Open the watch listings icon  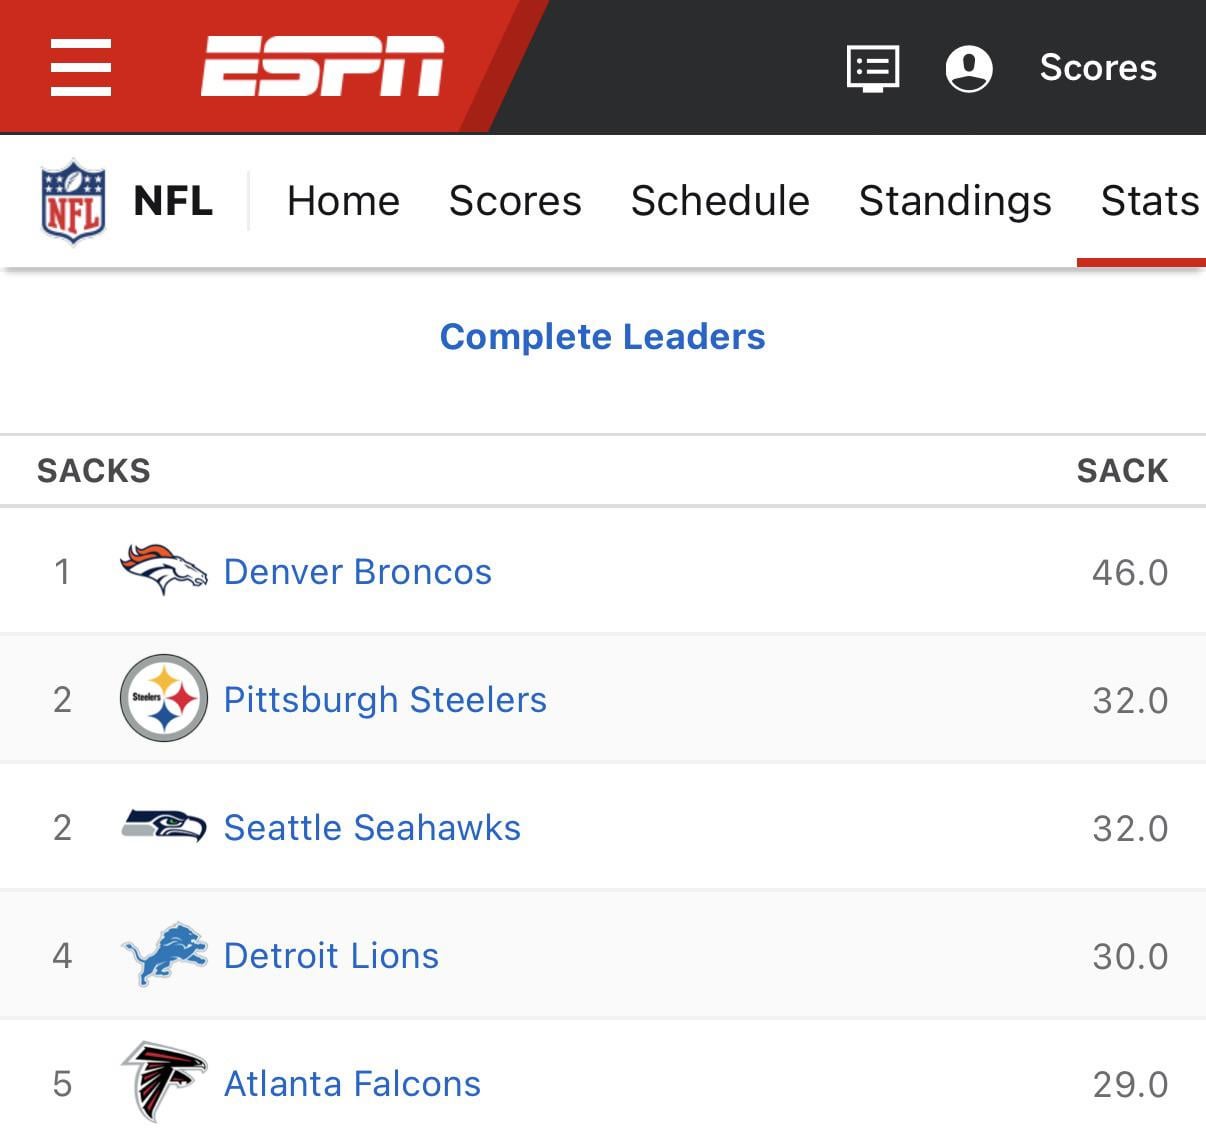[872, 68]
